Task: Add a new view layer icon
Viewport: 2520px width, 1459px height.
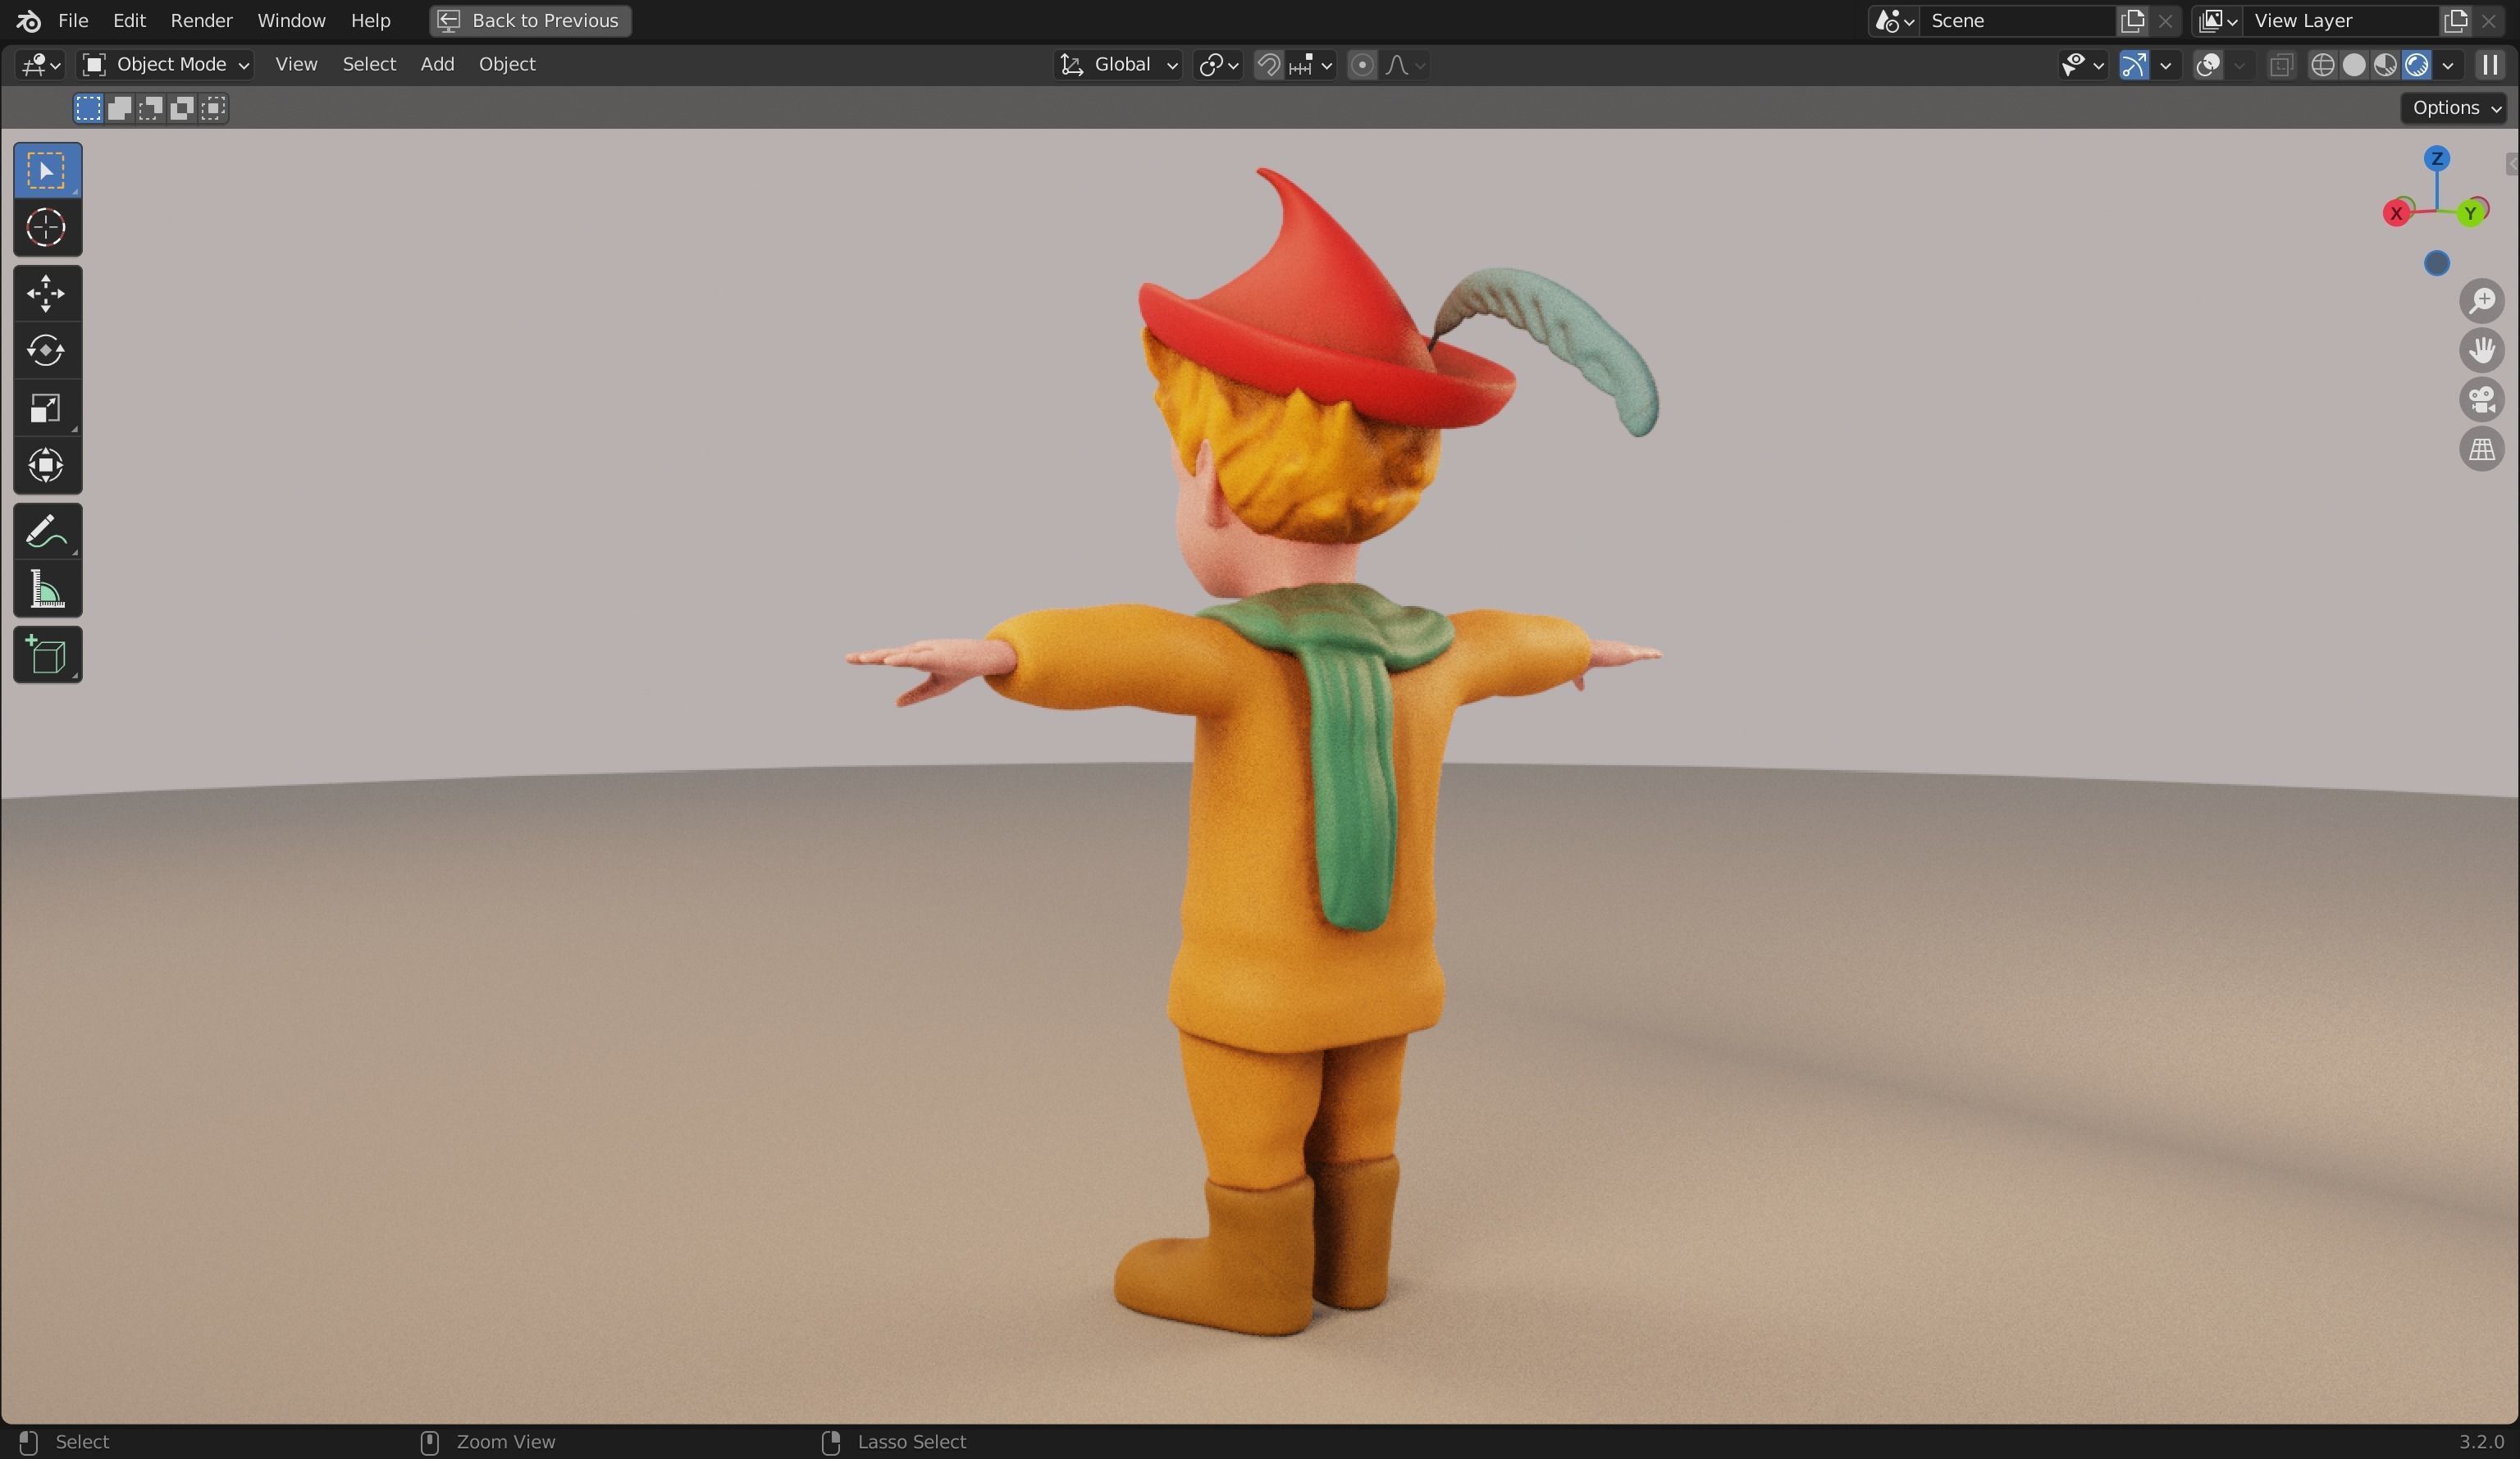Action: coord(2456,20)
